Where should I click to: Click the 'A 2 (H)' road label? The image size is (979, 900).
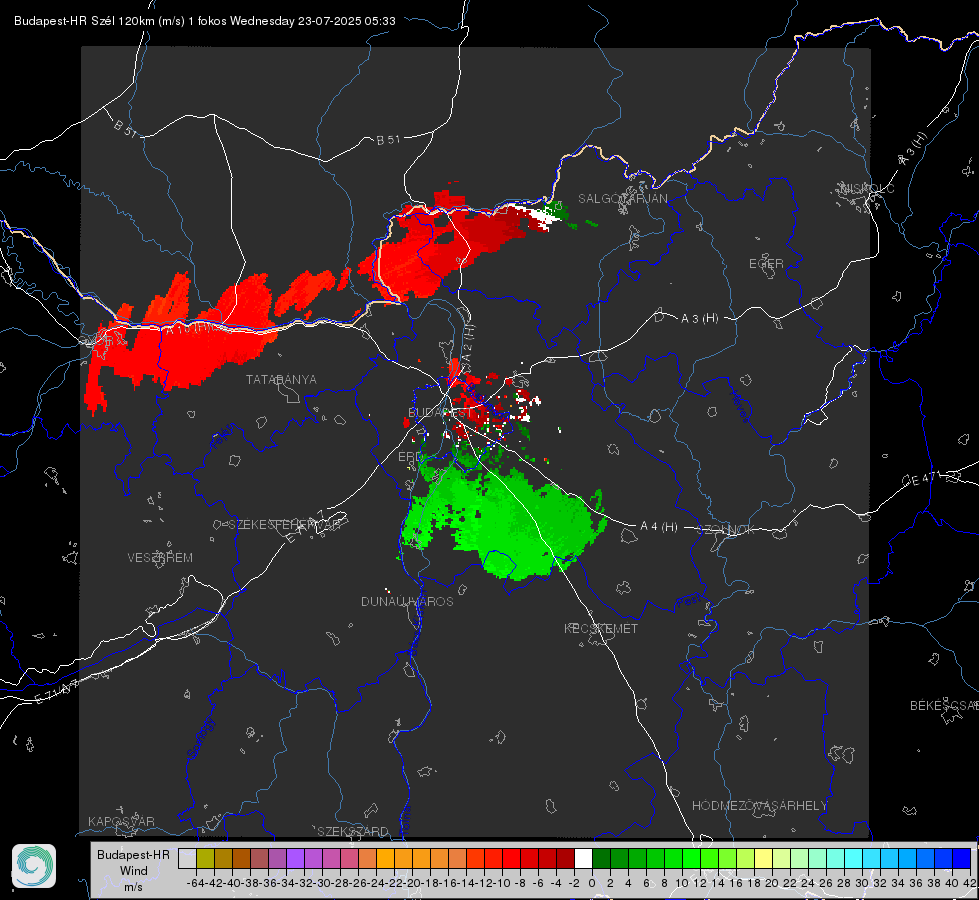pos(467,342)
